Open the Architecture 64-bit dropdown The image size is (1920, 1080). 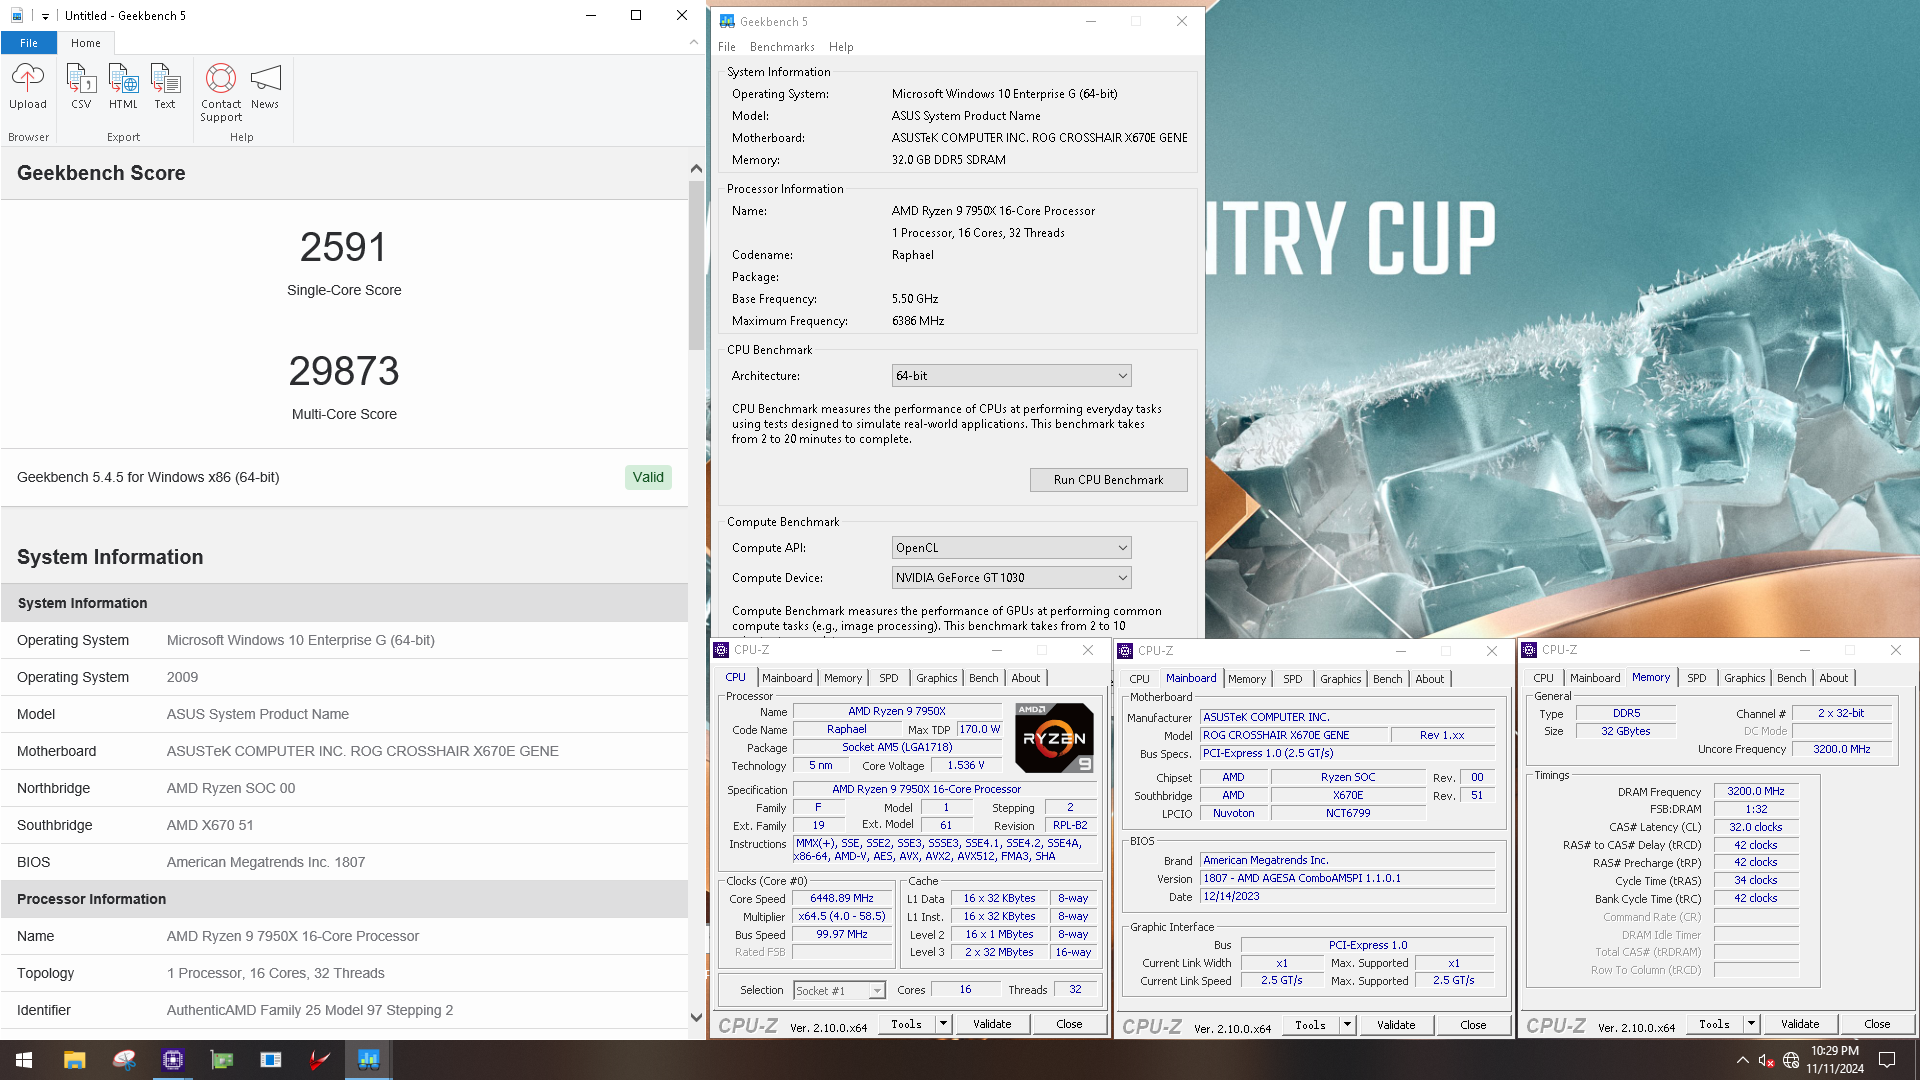coord(1011,376)
